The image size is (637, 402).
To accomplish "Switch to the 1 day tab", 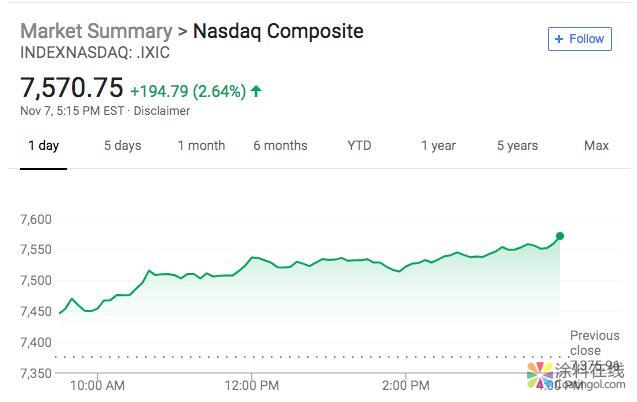I will point(43,146).
